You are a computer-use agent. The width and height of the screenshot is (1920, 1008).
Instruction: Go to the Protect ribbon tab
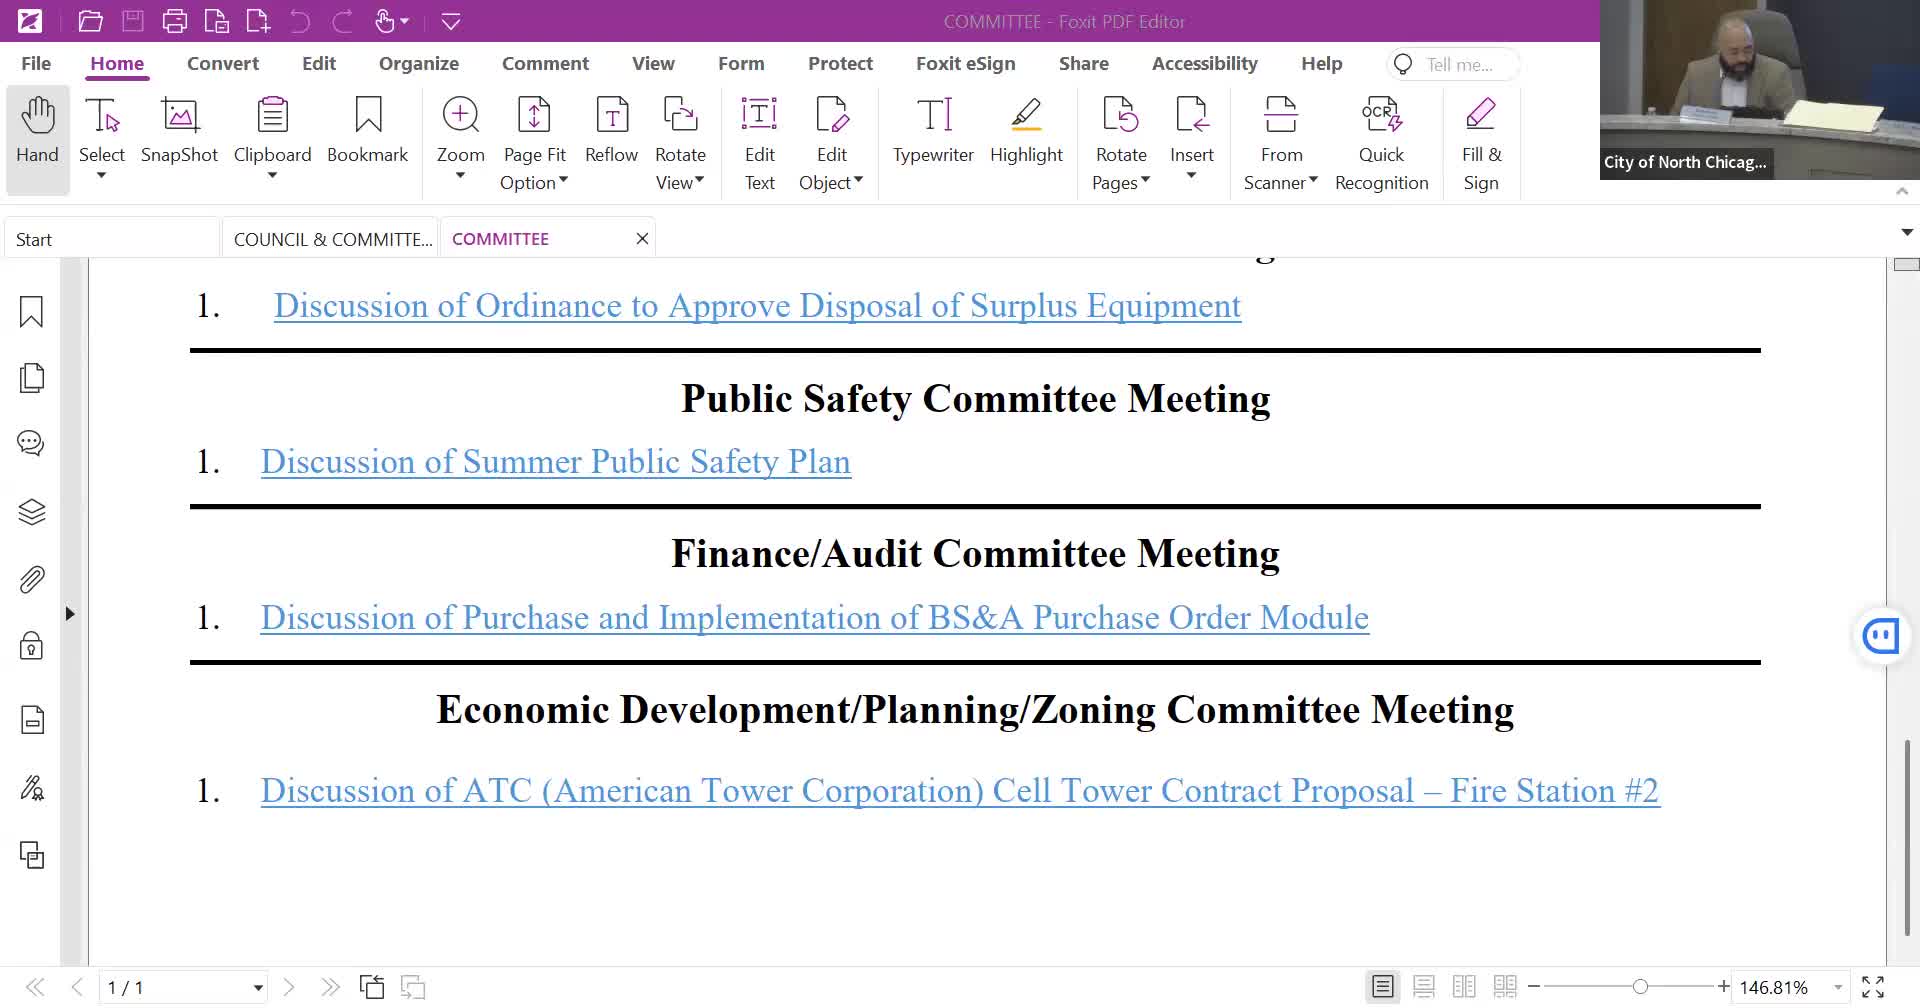[840, 63]
